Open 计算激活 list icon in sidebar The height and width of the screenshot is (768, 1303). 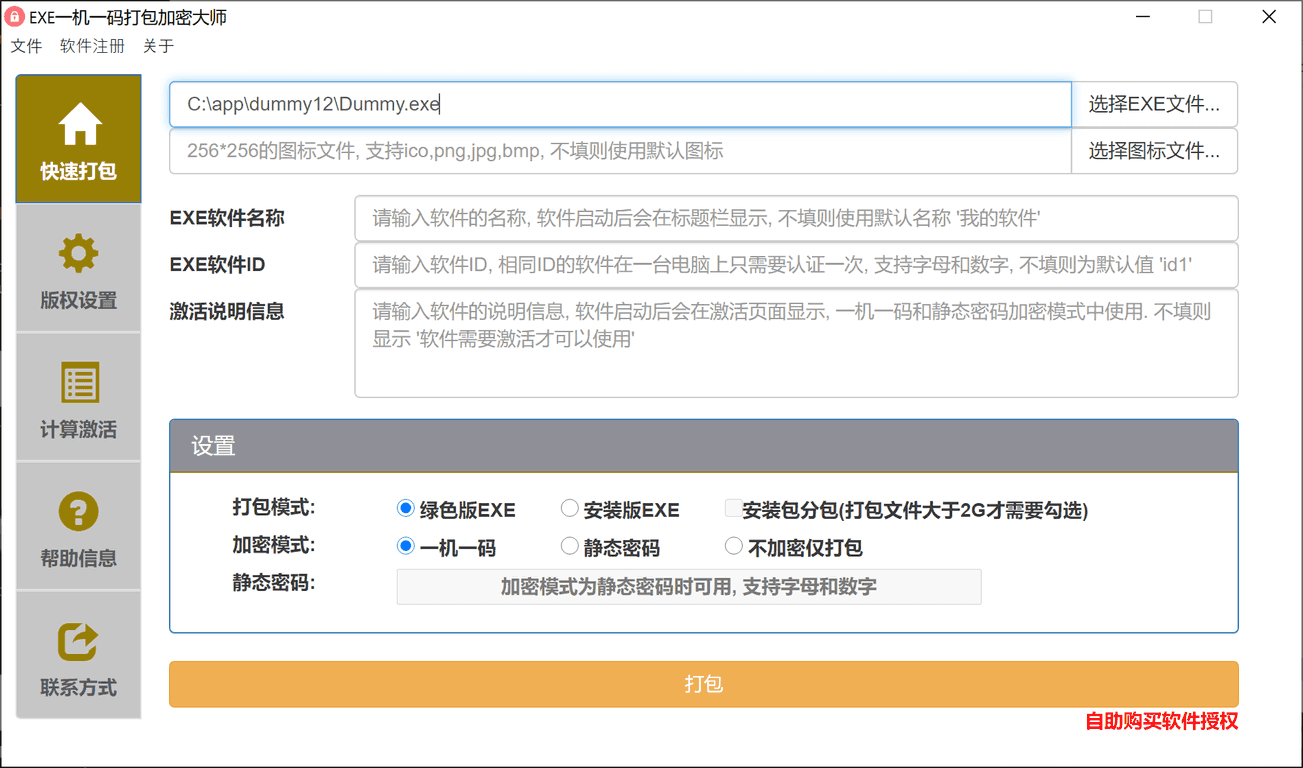click(x=79, y=383)
